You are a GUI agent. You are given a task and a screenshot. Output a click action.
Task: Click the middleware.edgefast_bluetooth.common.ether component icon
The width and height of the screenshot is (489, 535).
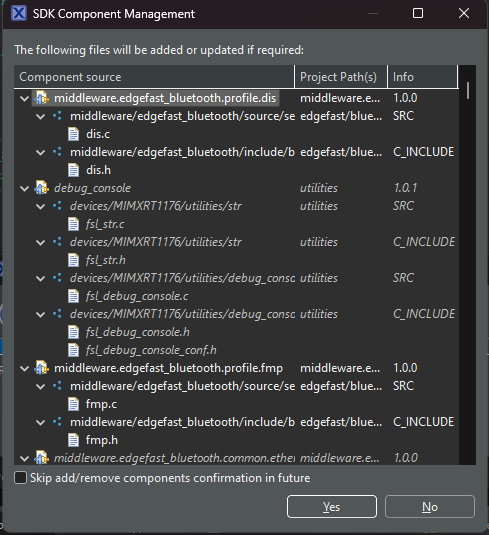point(41,458)
